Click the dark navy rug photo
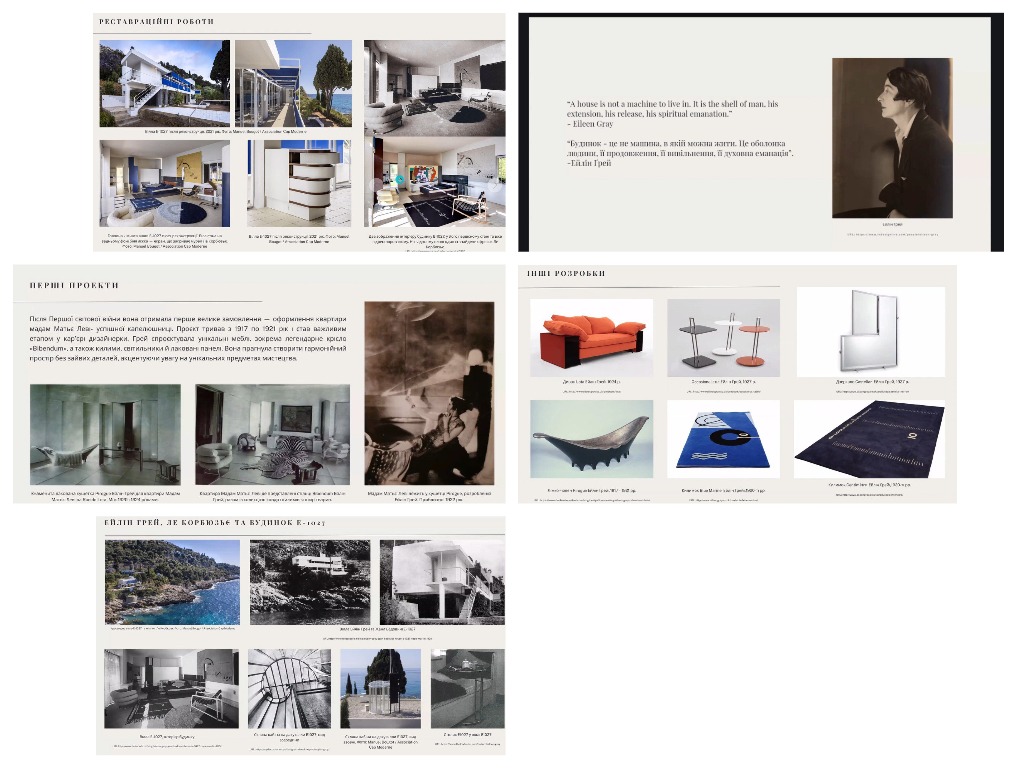The width and height of the screenshot is (1024, 768). coord(870,439)
